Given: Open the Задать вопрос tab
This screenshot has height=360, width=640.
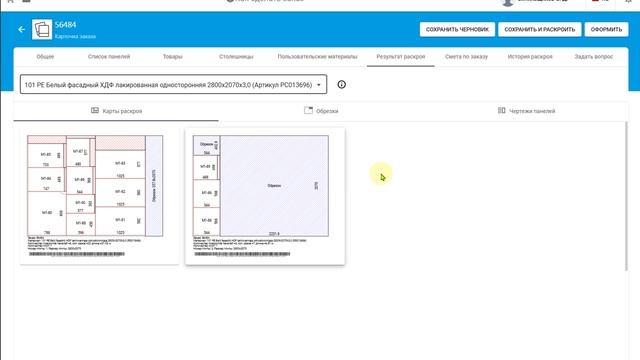Looking at the screenshot, I should click(x=594, y=57).
